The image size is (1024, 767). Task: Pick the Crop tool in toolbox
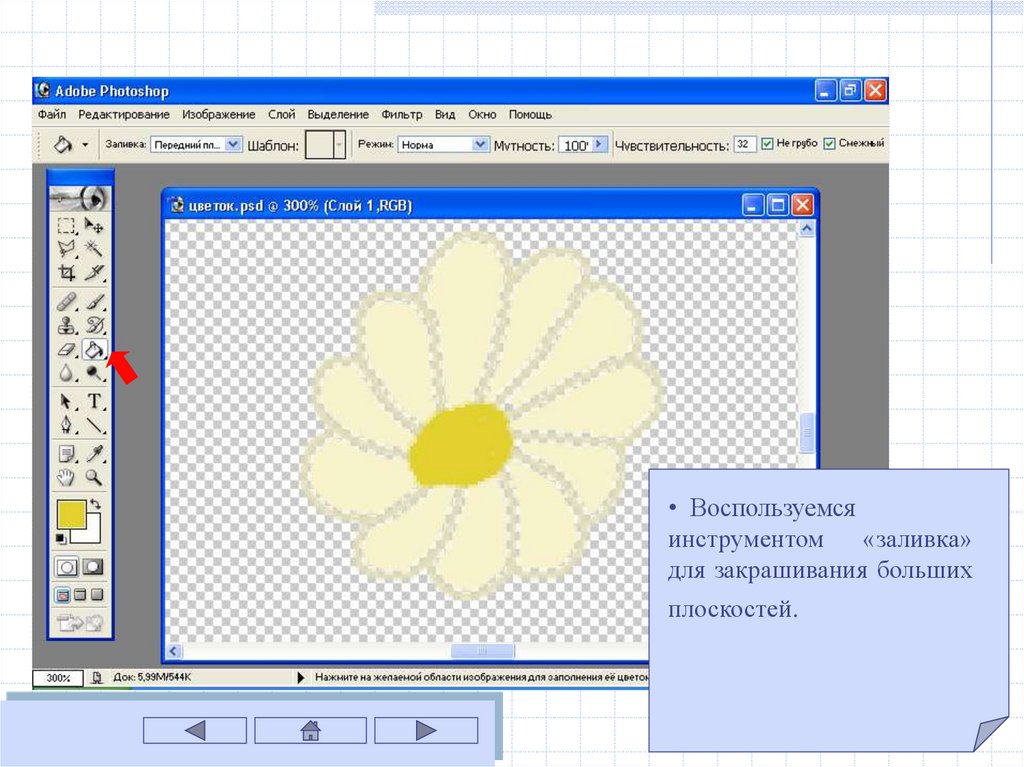coord(67,273)
